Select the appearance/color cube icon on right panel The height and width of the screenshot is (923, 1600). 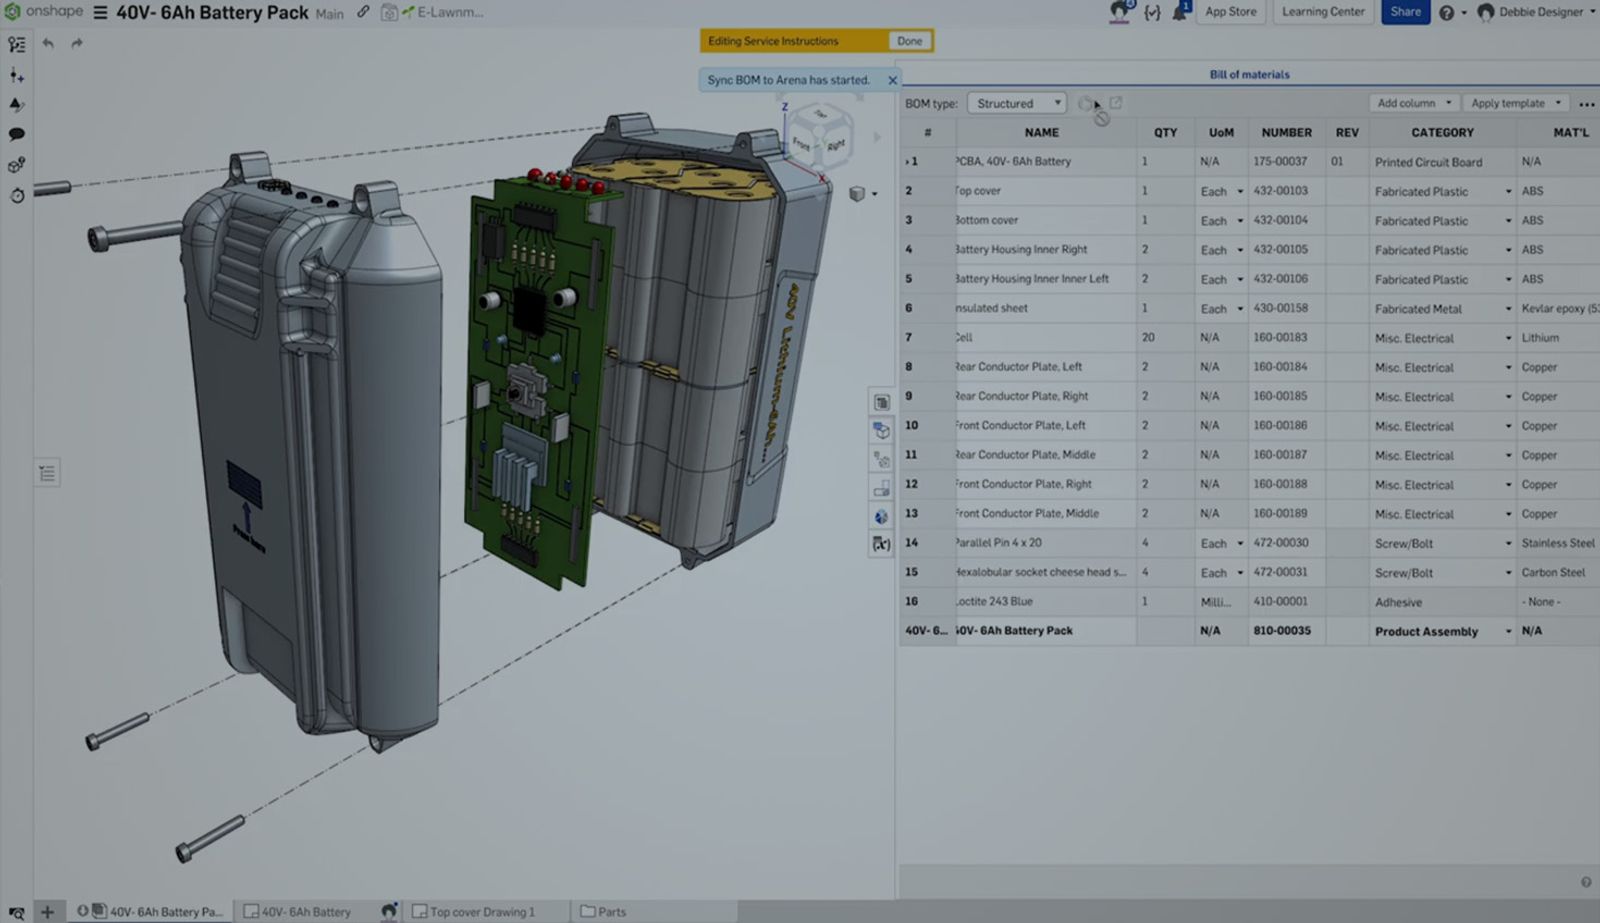881,517
